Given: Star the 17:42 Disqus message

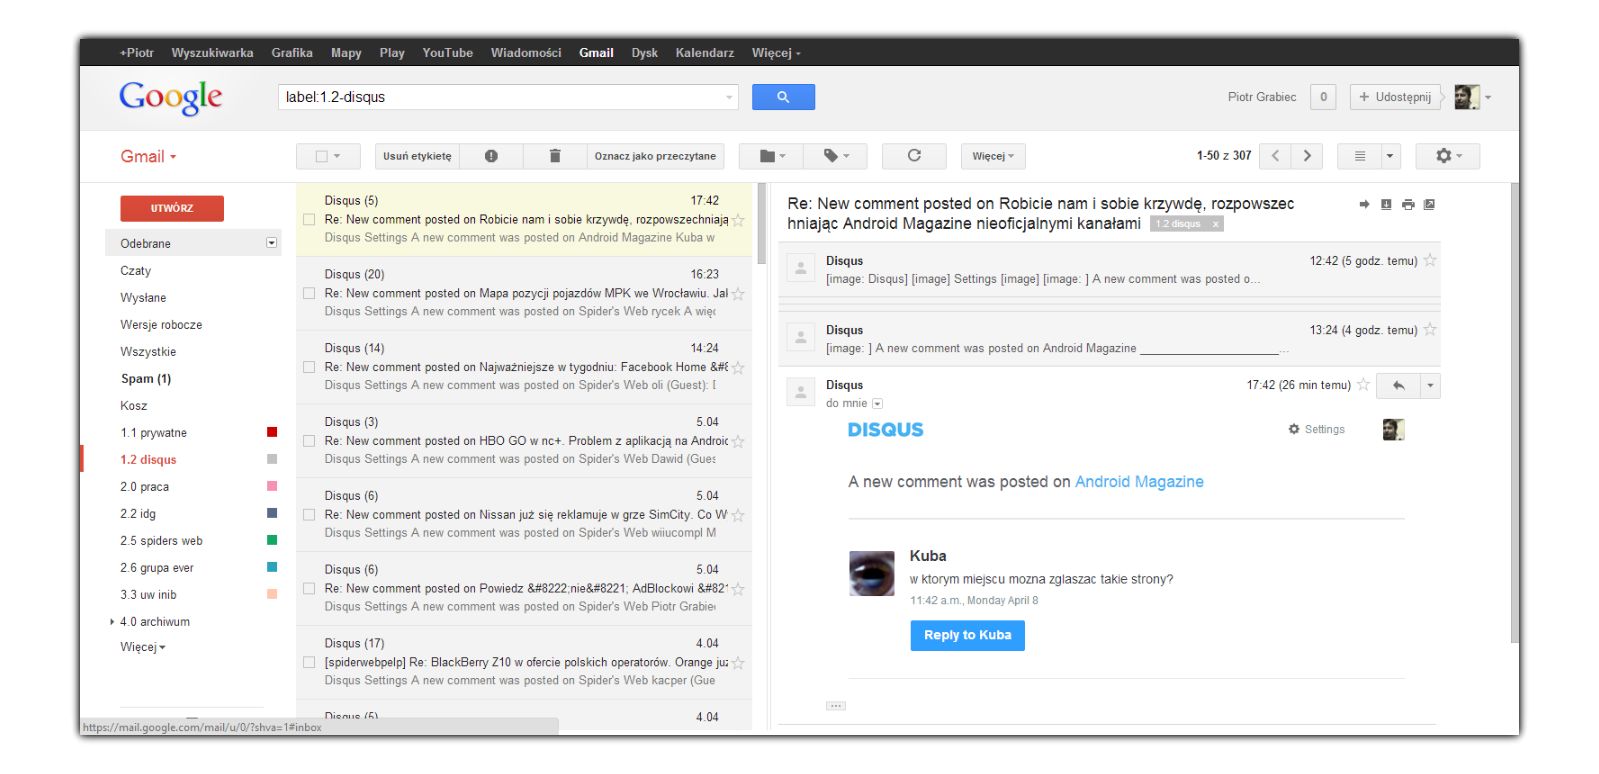Looking at the screenshot, I should point(1363,384).
